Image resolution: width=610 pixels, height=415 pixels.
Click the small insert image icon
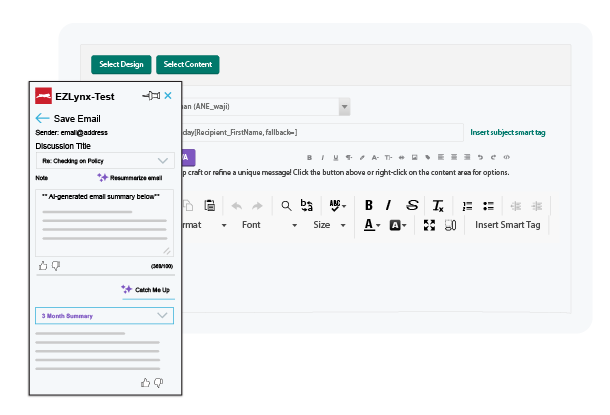click(x=415, y=157)
